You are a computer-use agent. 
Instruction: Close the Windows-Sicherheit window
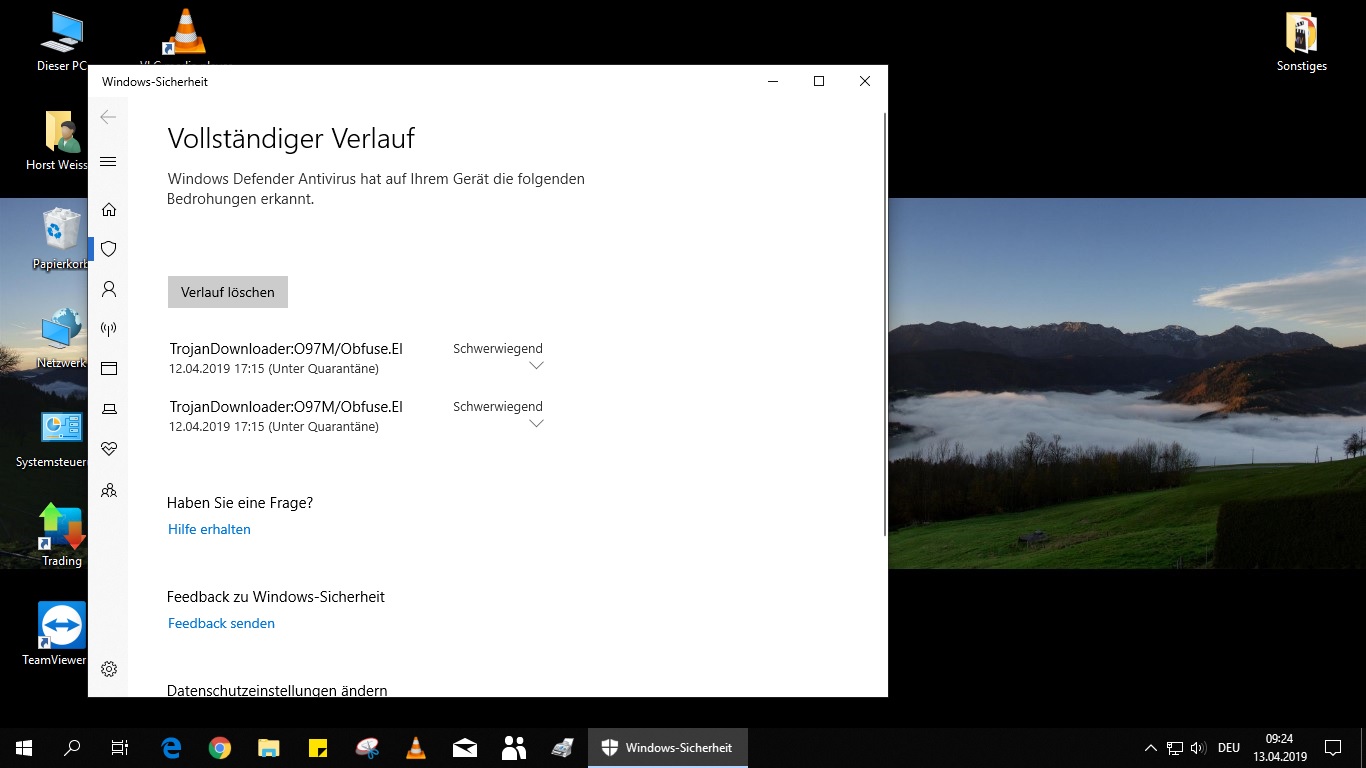tap(865, 81)
